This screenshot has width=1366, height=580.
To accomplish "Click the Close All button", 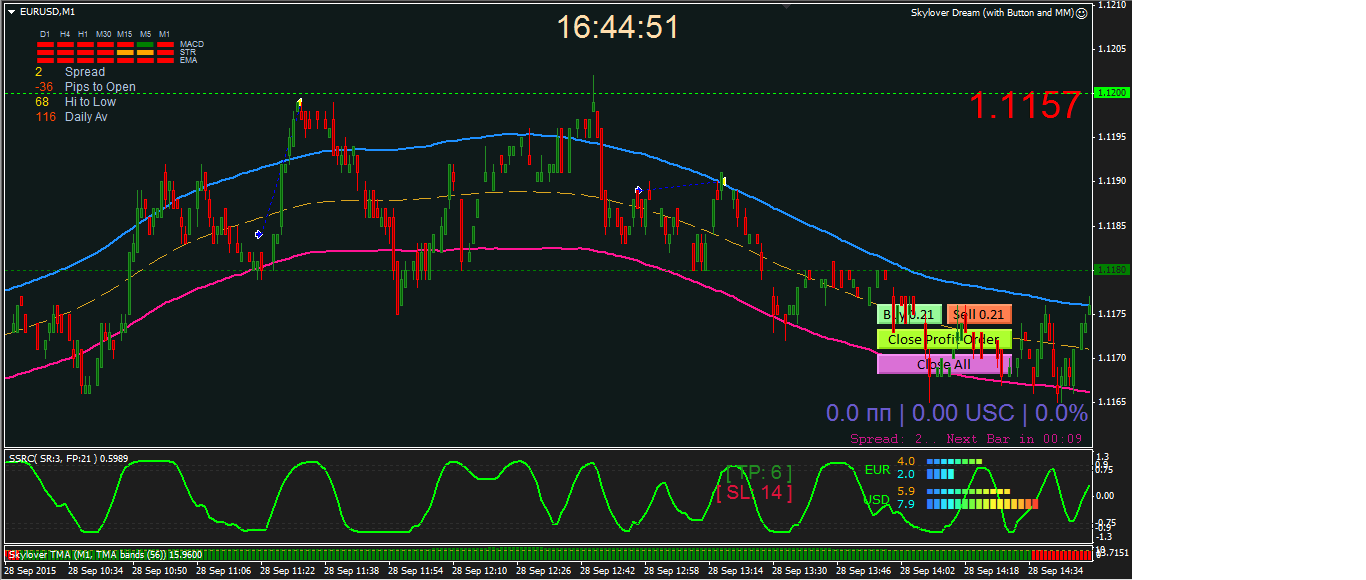I will pos(944,364).
